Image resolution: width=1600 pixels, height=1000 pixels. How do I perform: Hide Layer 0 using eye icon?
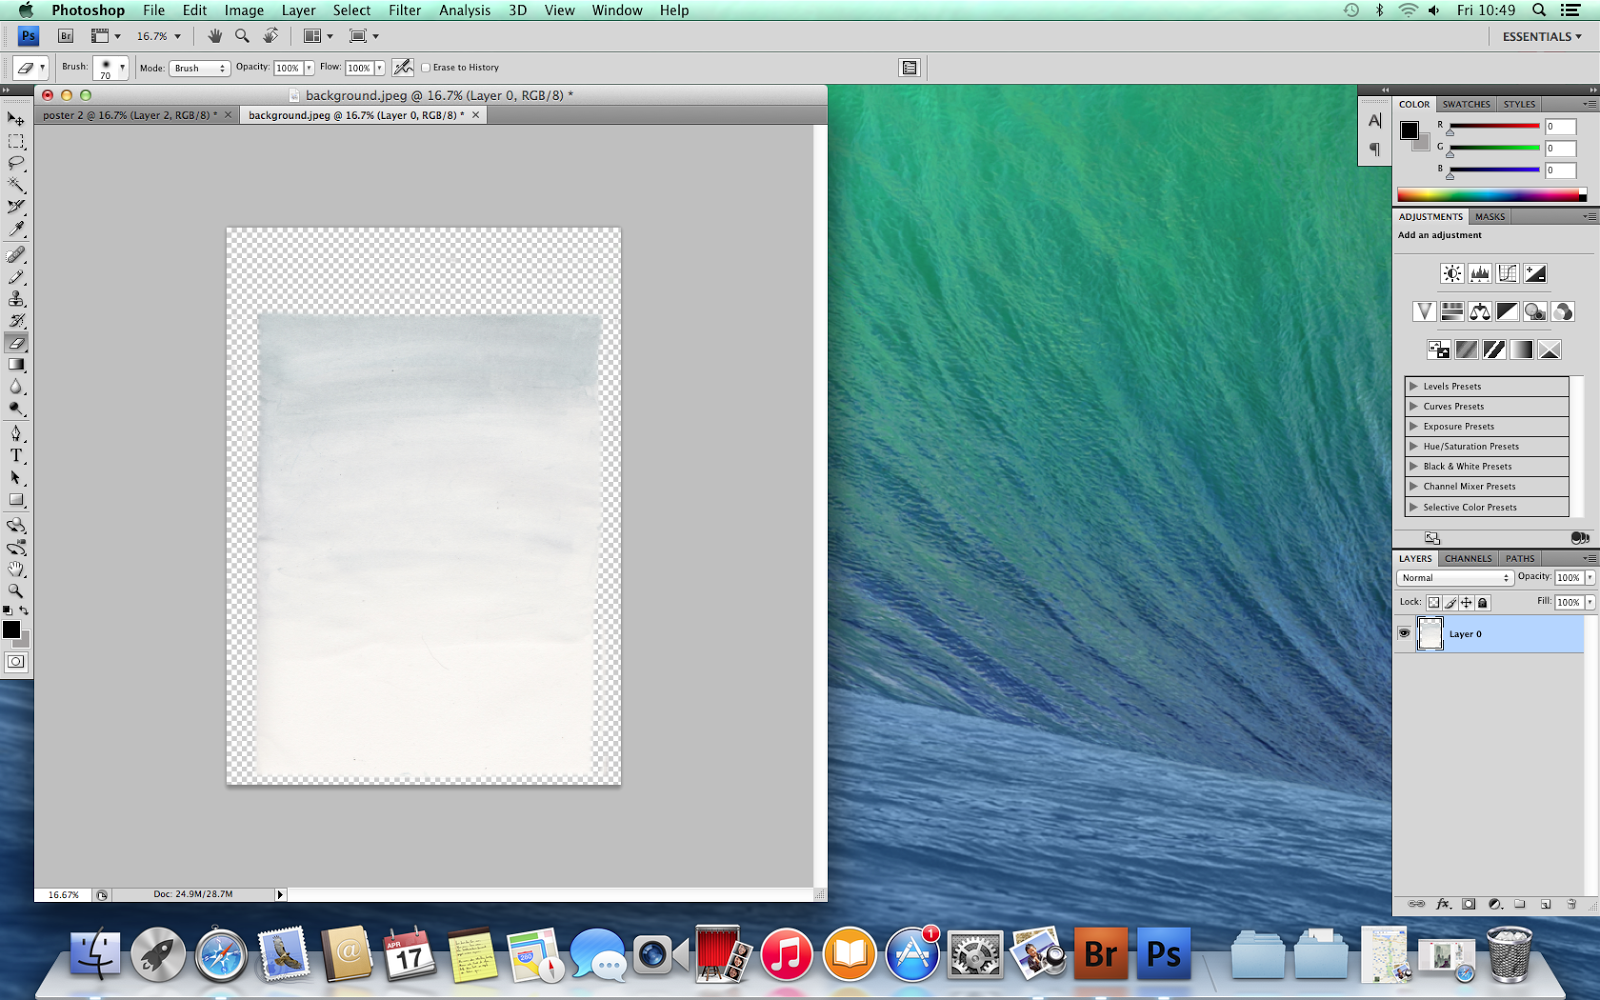(1404, 633)
